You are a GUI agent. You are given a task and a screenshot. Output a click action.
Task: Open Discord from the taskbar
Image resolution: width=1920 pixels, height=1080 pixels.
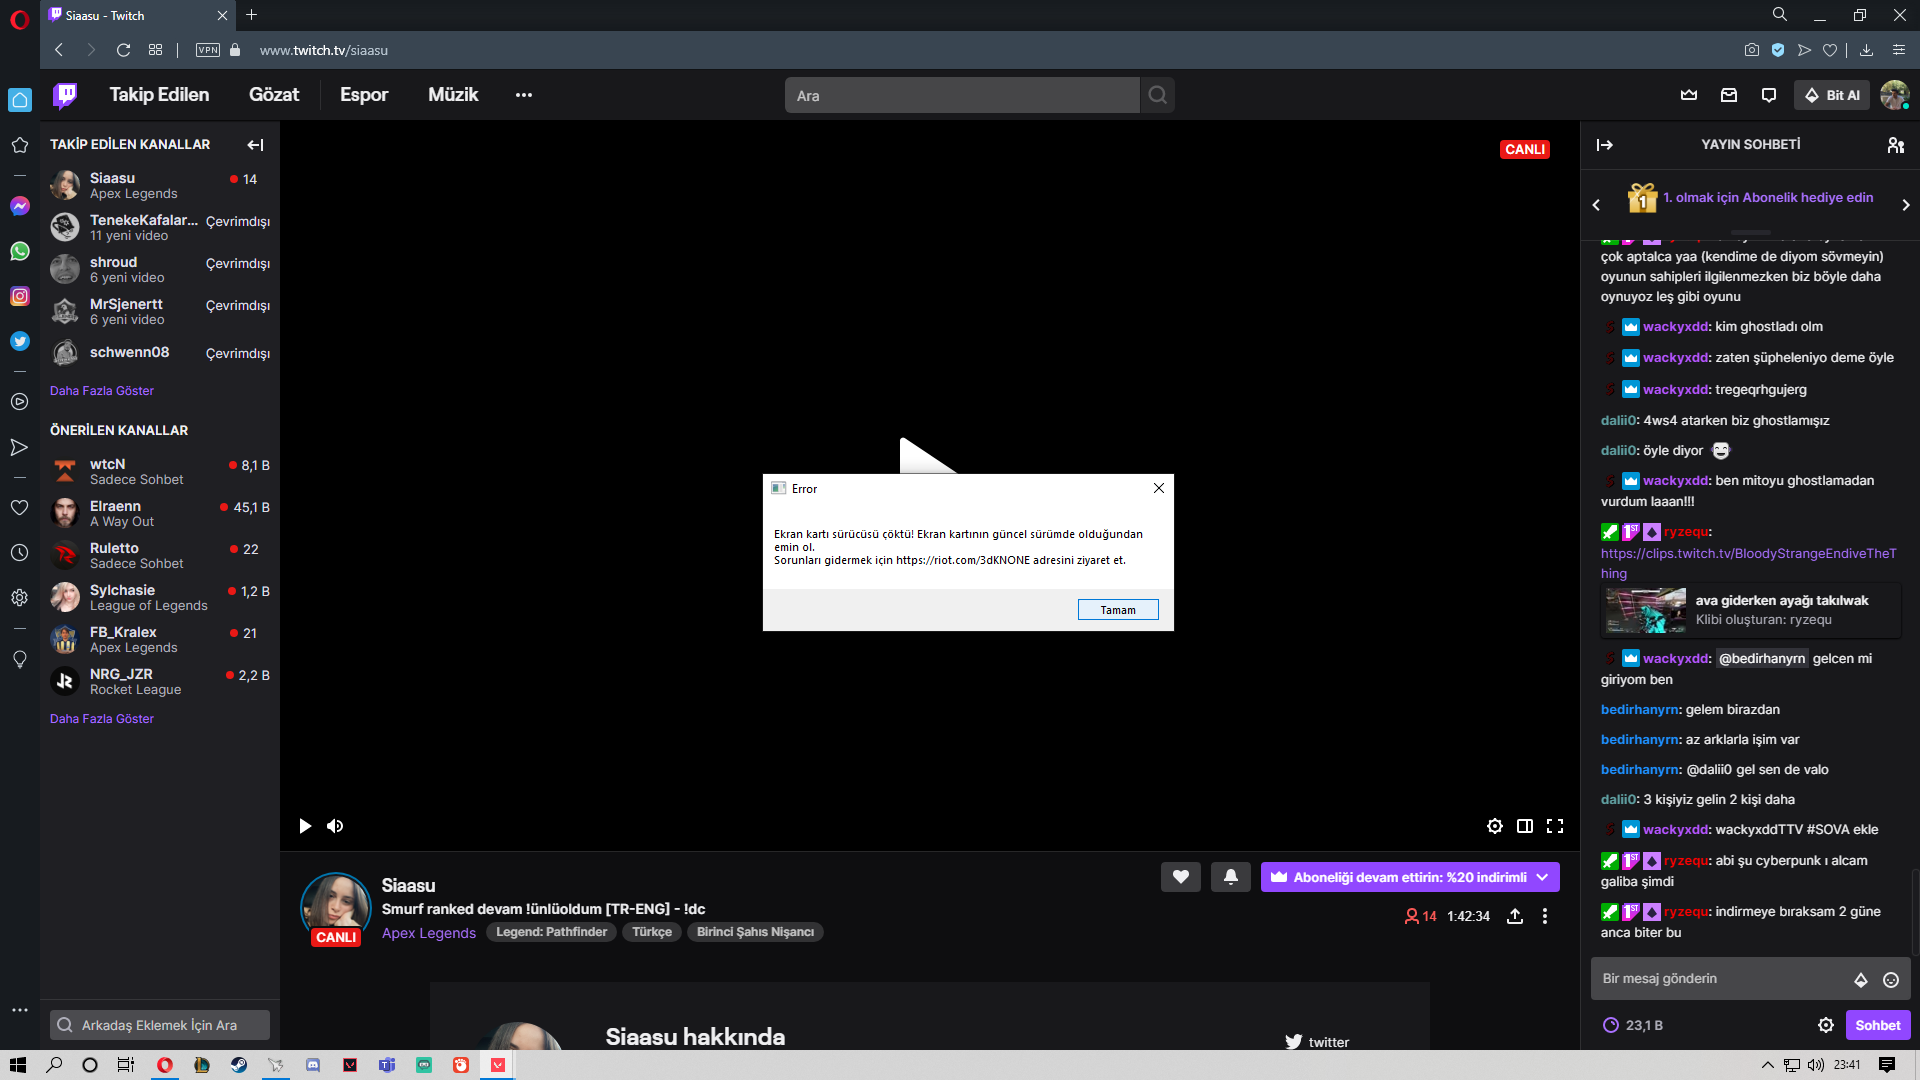pos(313,1065)
